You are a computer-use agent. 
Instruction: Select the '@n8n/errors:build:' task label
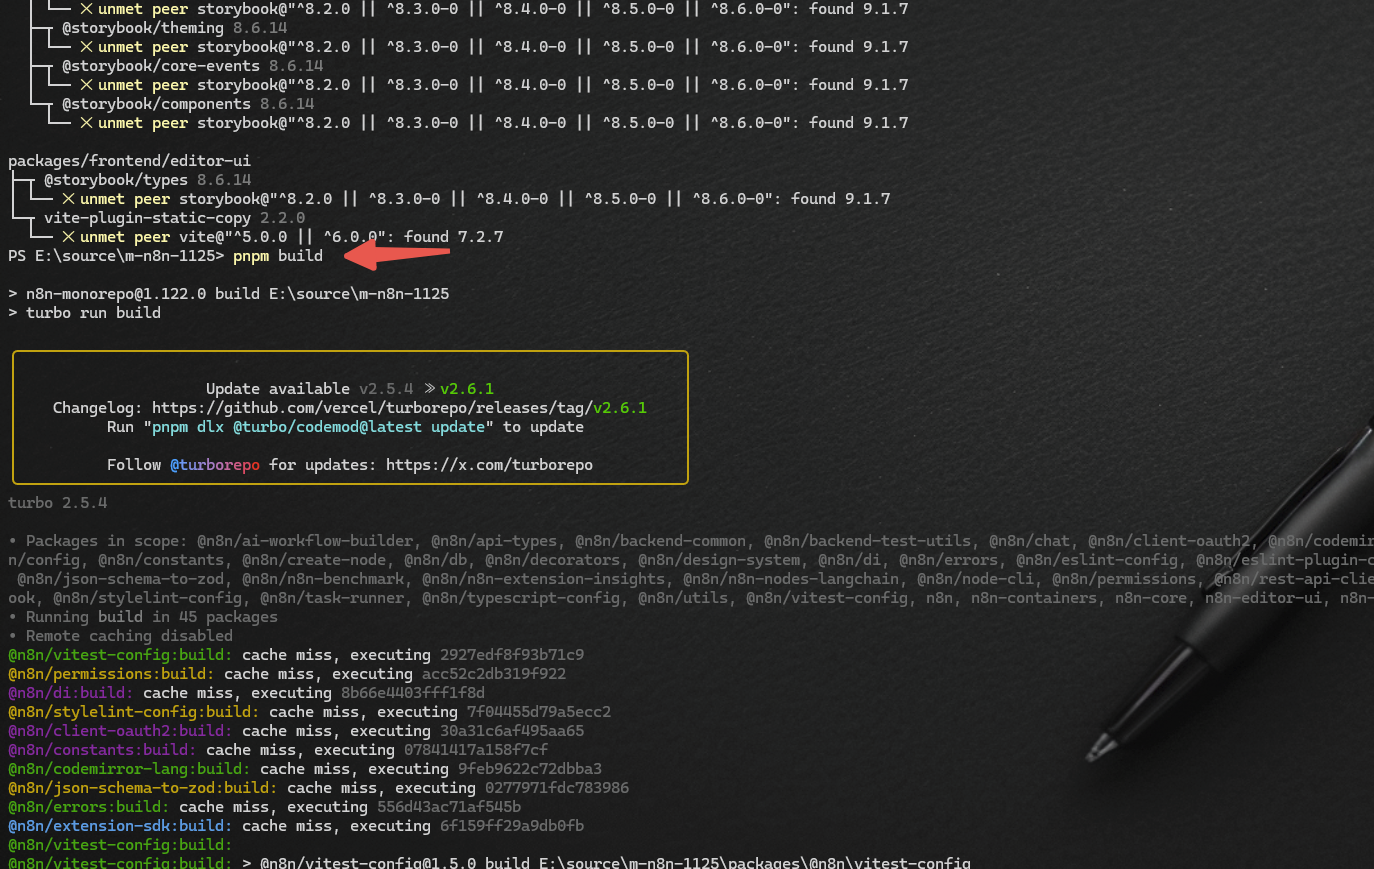[89, 807]
